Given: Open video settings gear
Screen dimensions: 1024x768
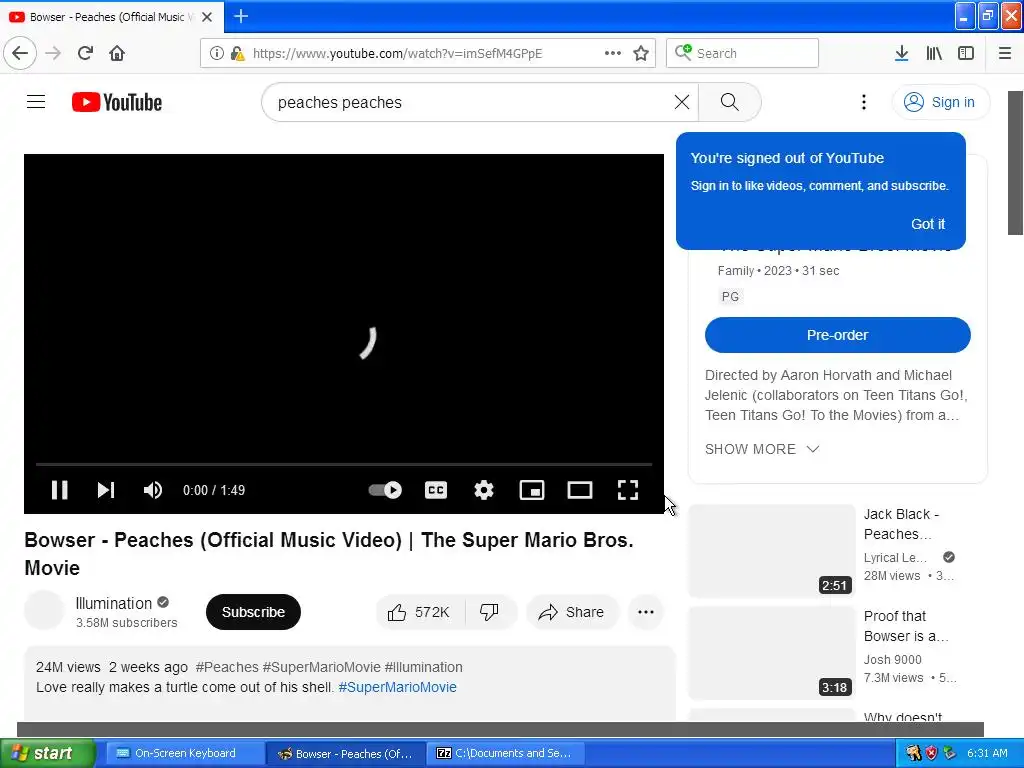Looking at the screenshot, I should click(484, 490).
